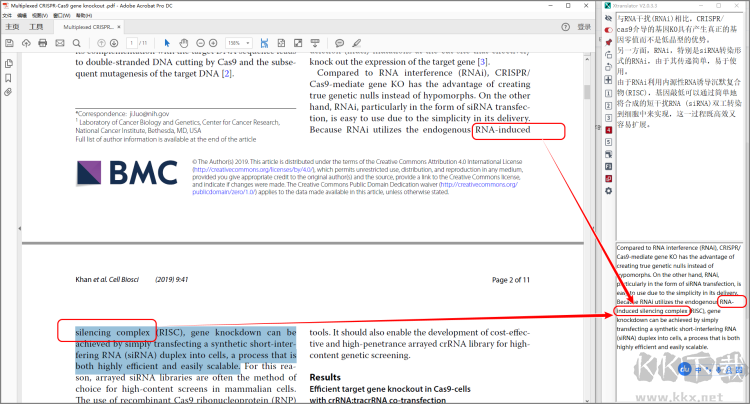750x404 pixels.
Task: Click the 登录 sign-in button
Action: click(x=585, y=27)
